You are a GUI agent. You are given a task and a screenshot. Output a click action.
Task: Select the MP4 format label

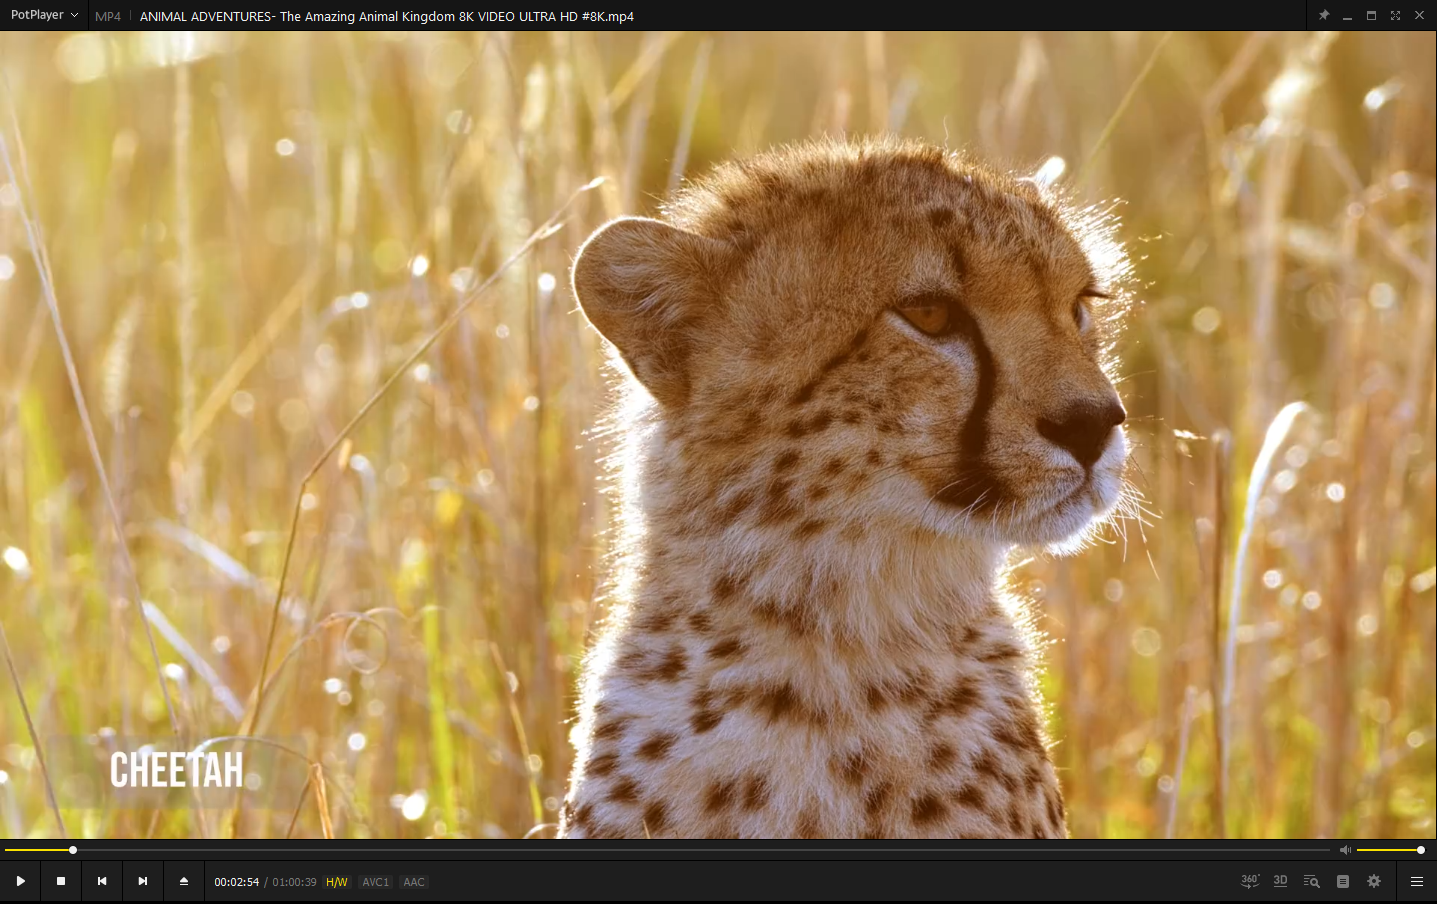[108, 15]
